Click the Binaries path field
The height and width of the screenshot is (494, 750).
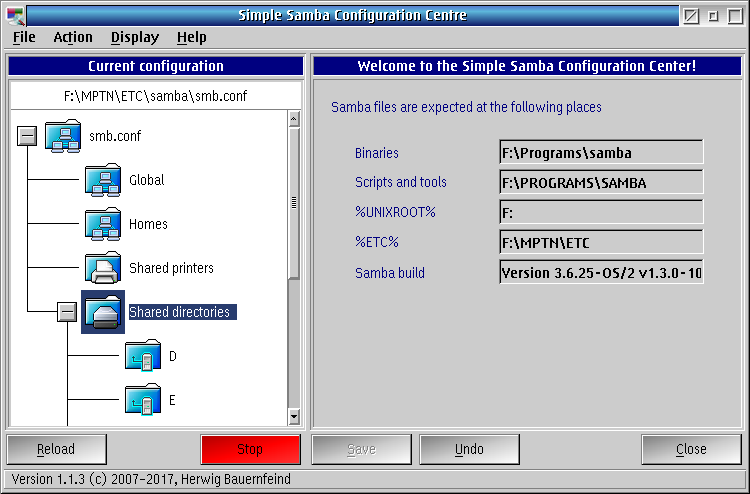coord(601,153)
